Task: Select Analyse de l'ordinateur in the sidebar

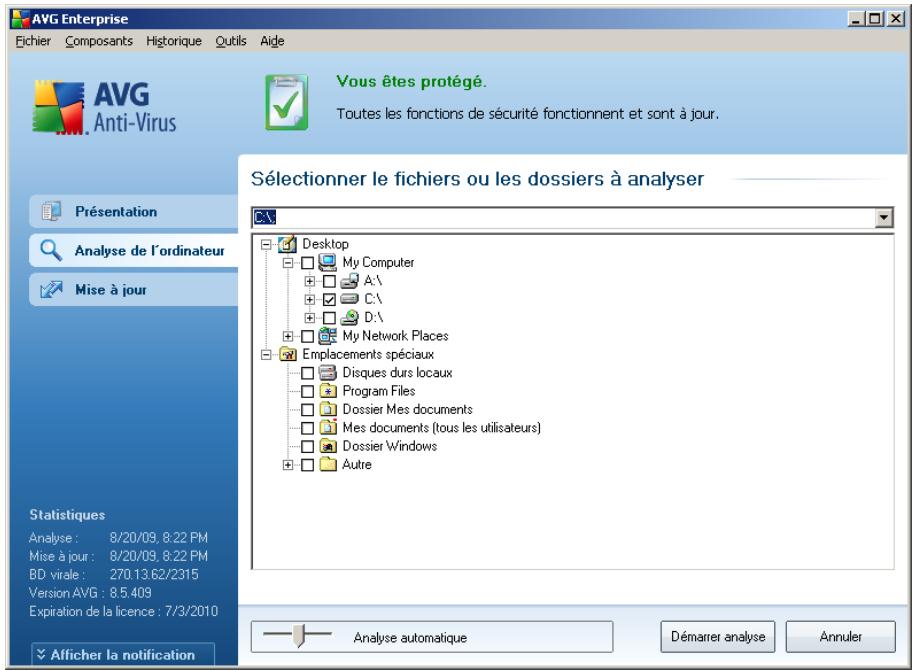Action: click(x=133, y=251)
